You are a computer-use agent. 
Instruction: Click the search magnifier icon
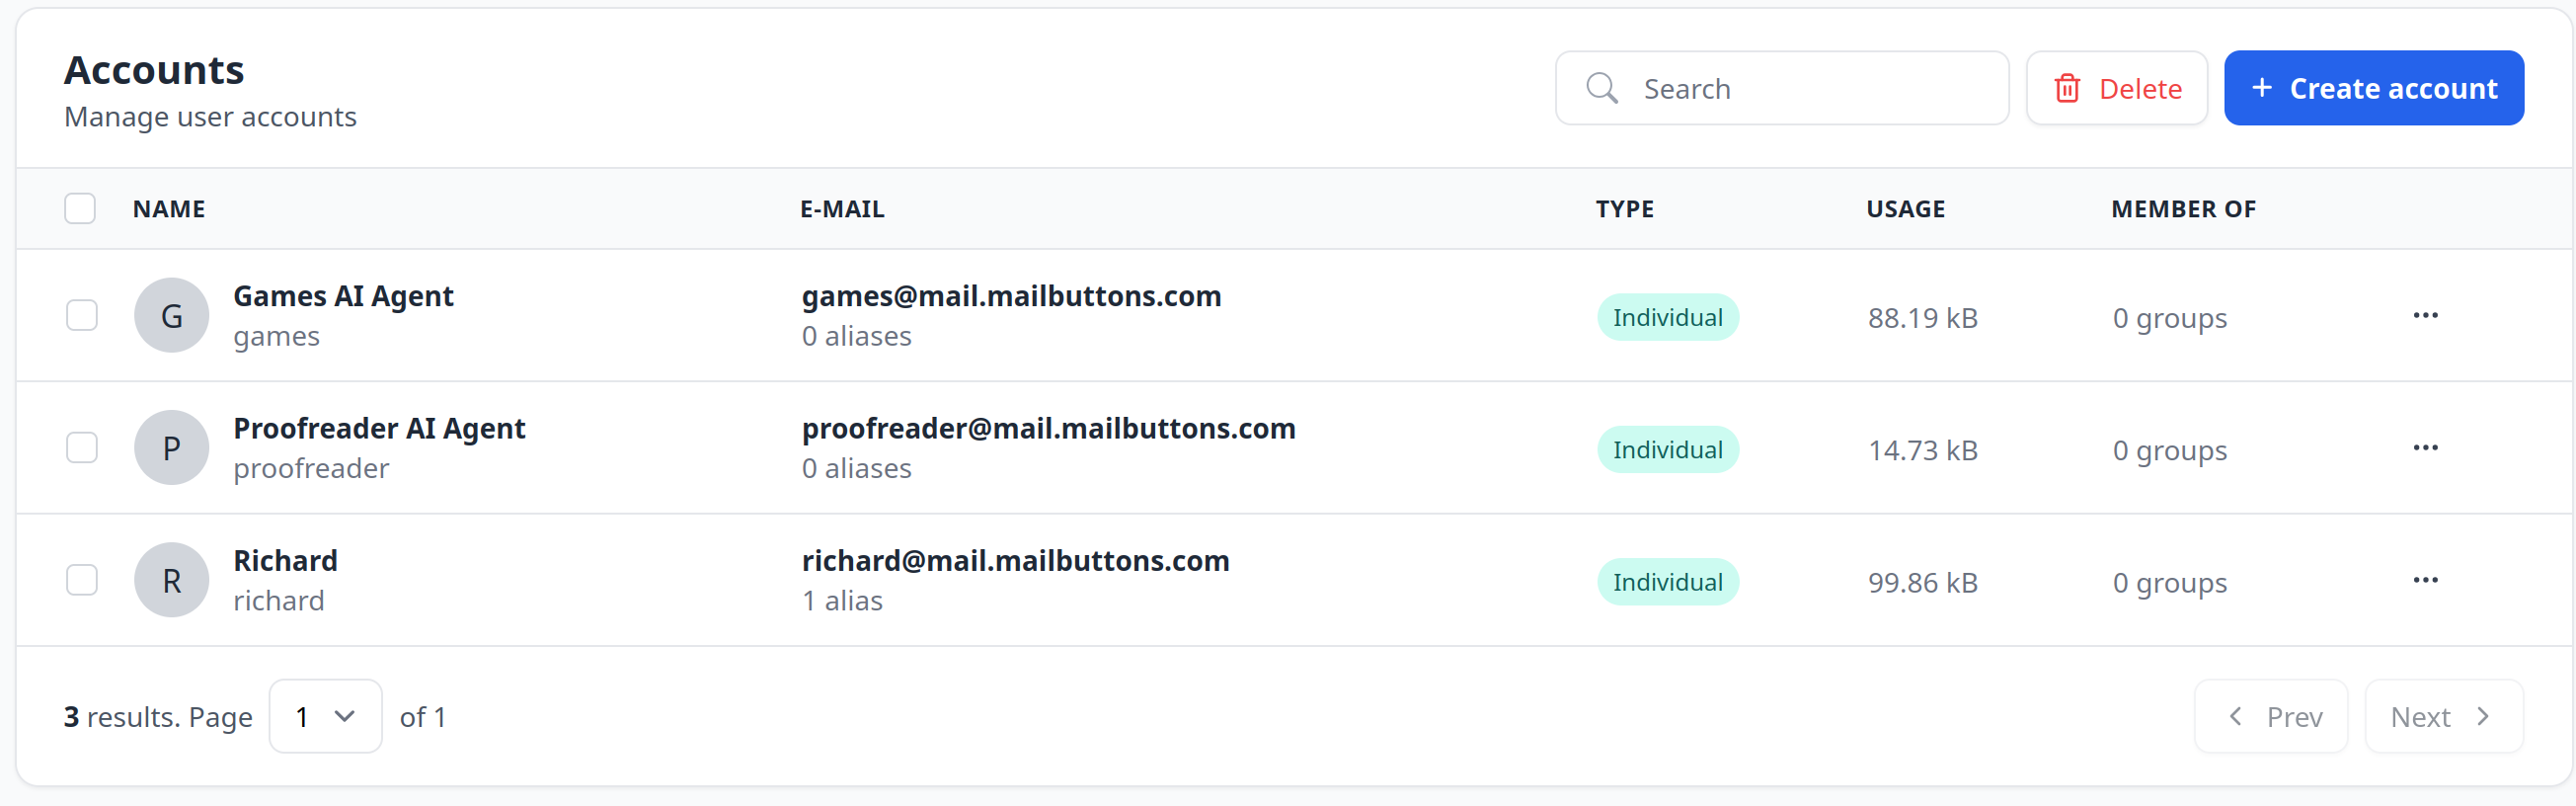(x=1601, y=88)
